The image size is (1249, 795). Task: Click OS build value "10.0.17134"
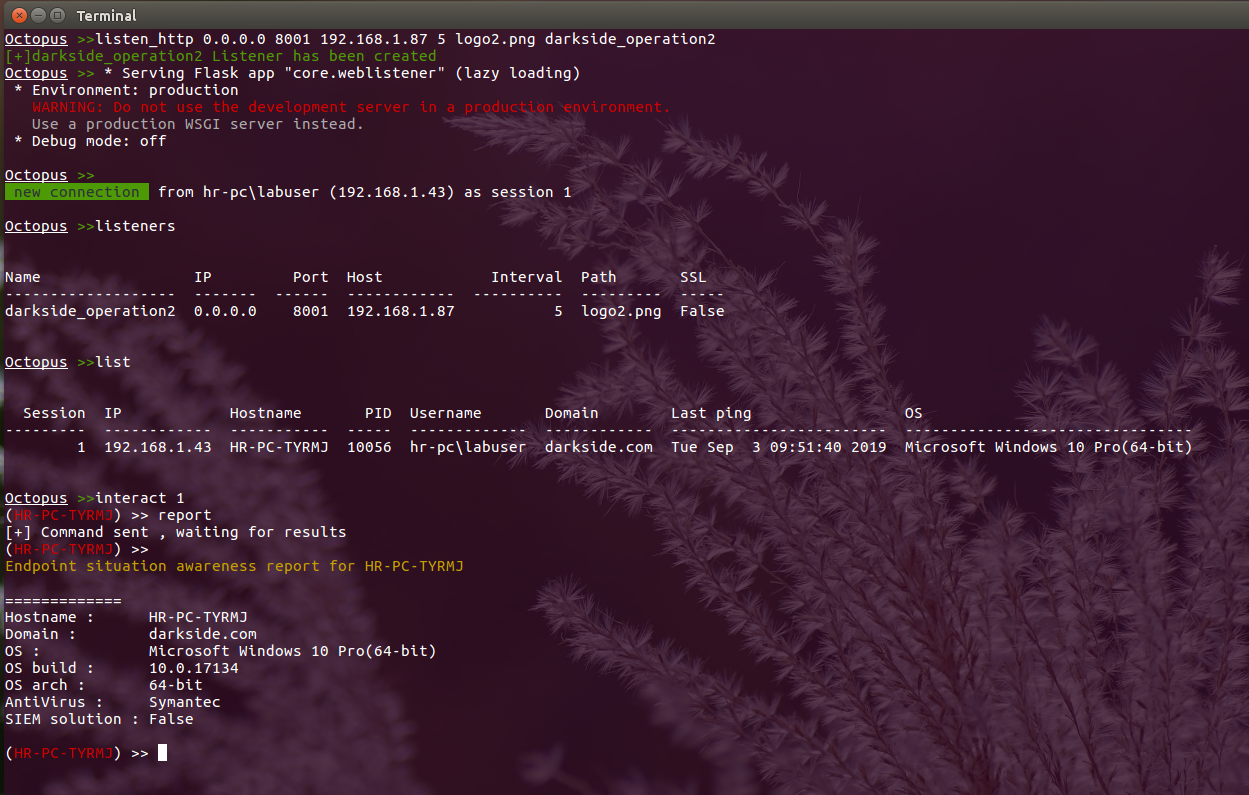[x=194, y=668]
